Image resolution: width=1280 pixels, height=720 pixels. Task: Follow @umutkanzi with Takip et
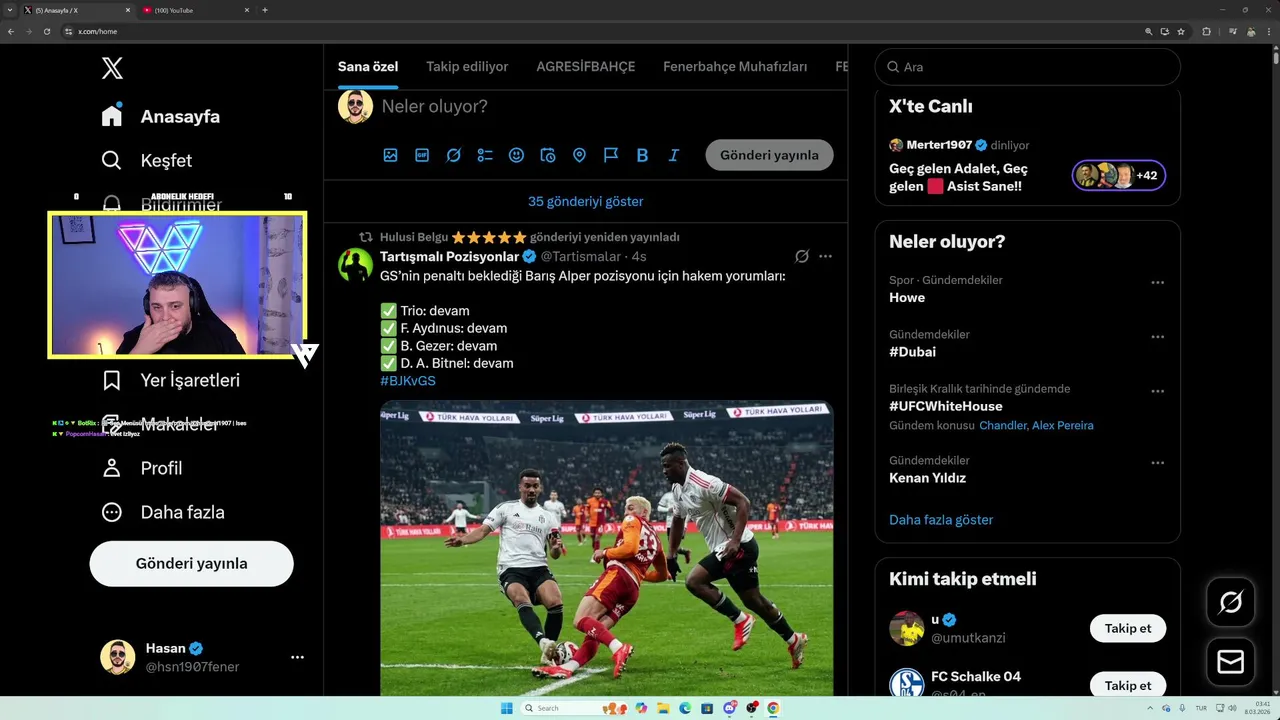[1128, 628]
